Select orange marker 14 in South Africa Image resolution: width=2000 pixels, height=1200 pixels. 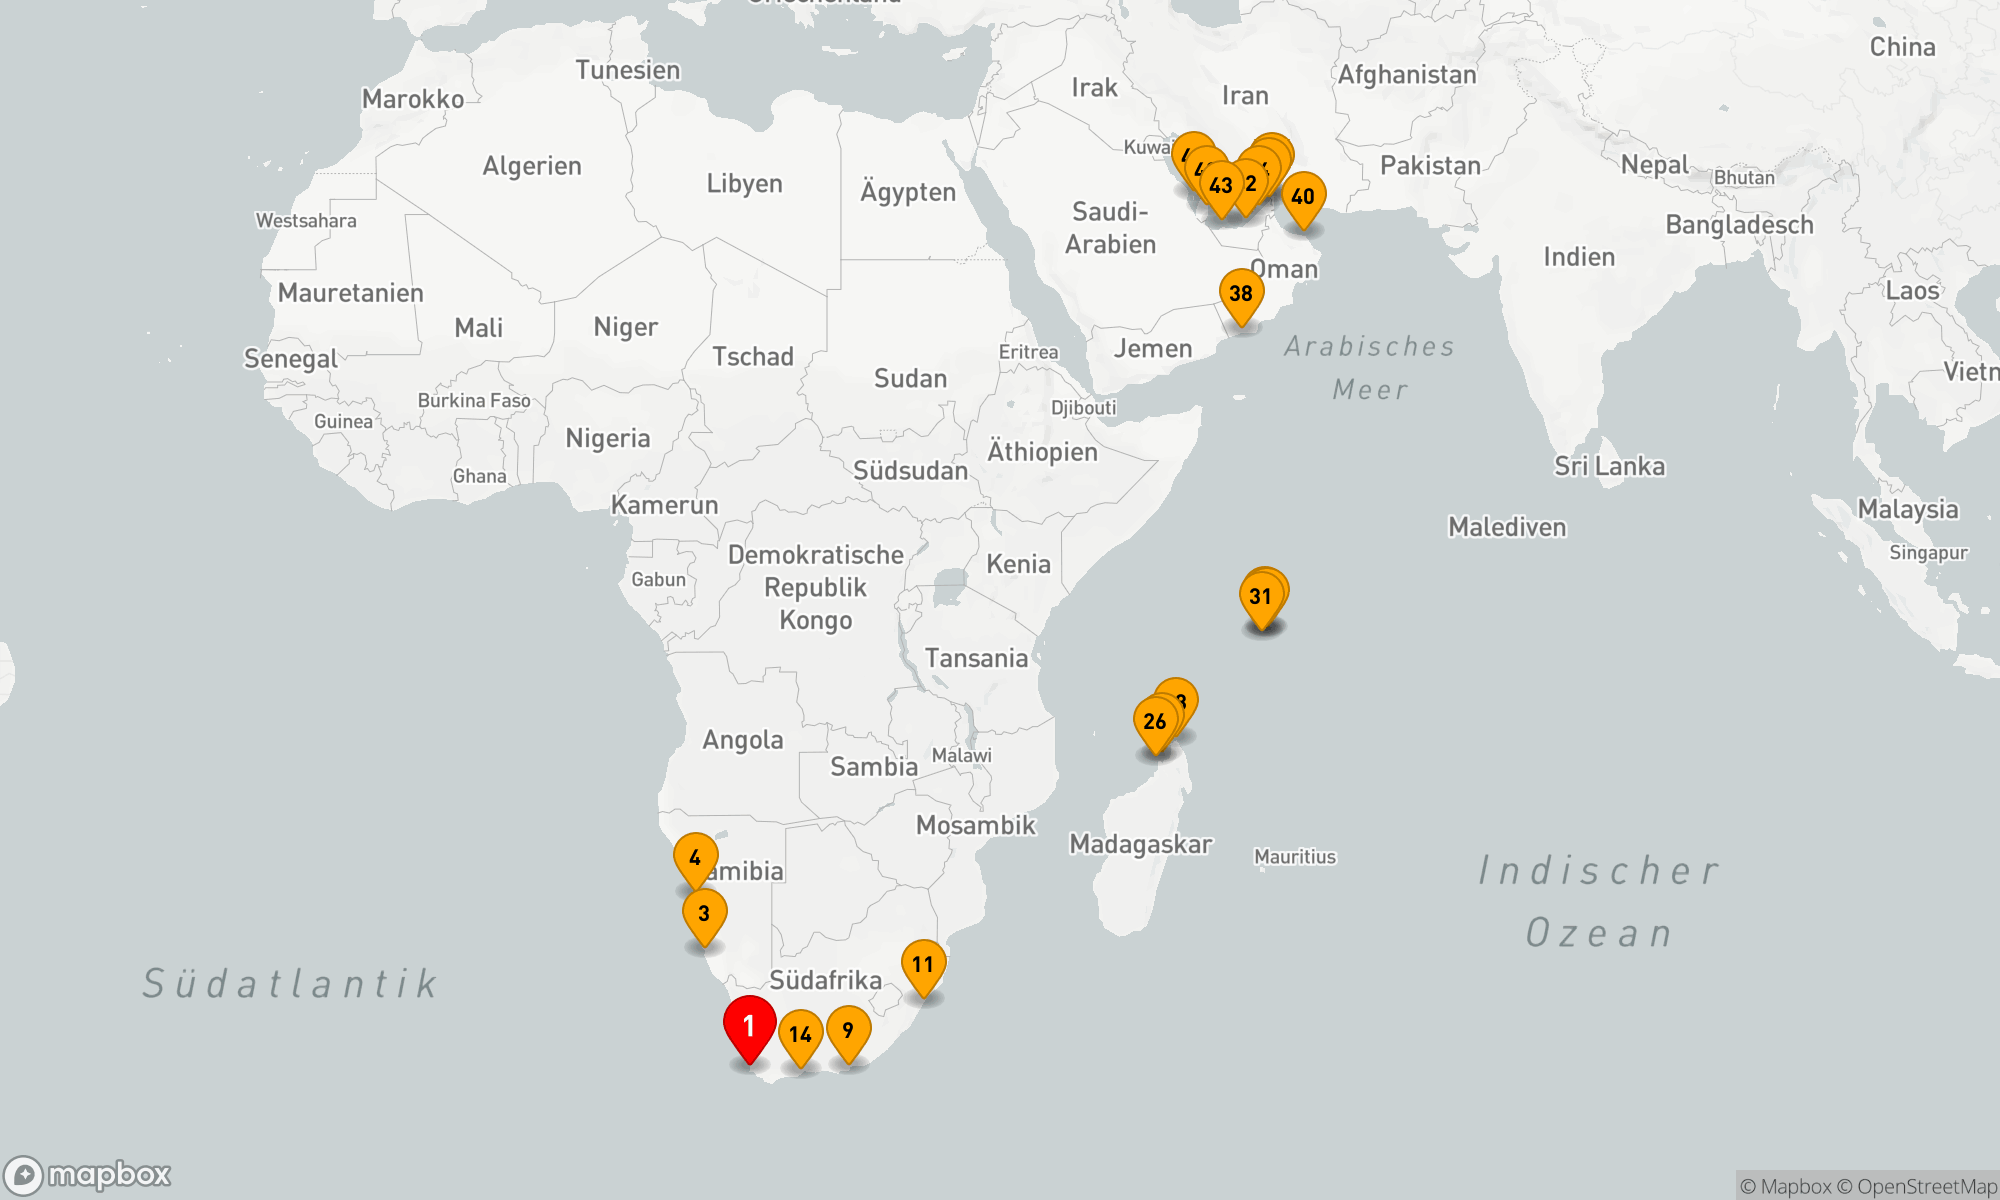click(800, 1034)
